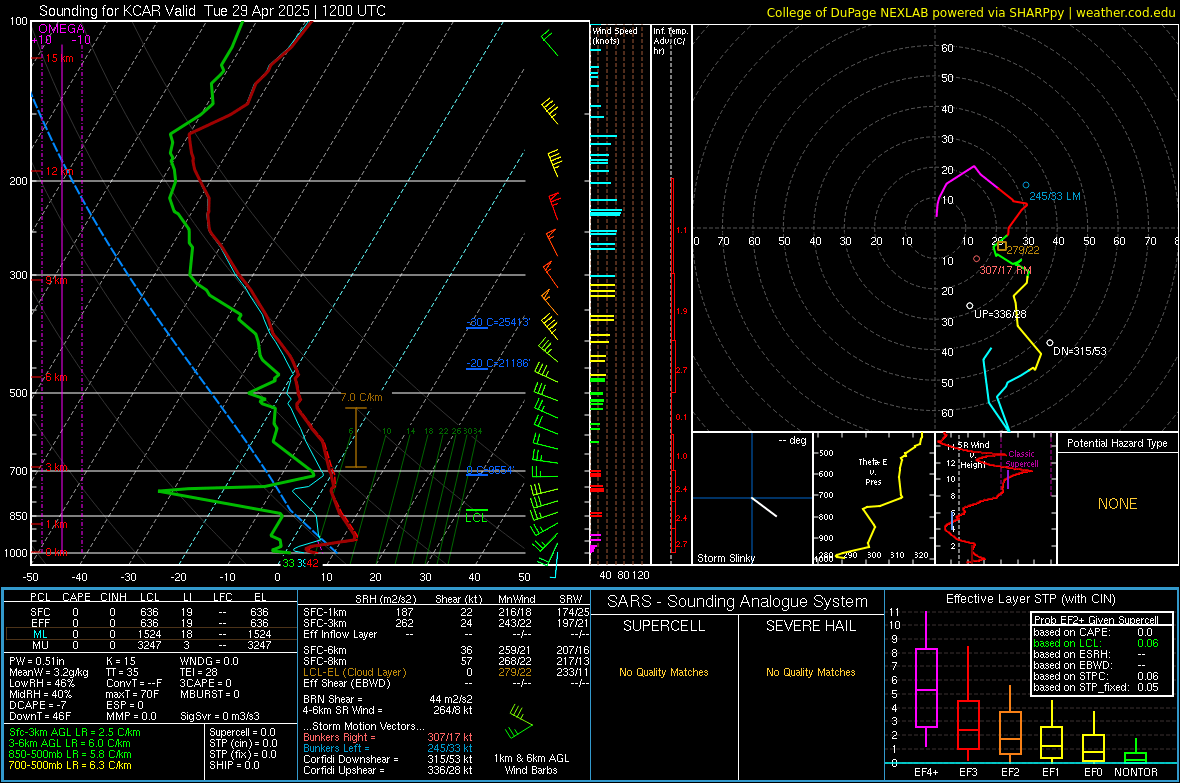Image resolution: width=1180 pixels, height=783 pixels.
Task: Click the Classic Supercell label
Action: click(1022, 459)
